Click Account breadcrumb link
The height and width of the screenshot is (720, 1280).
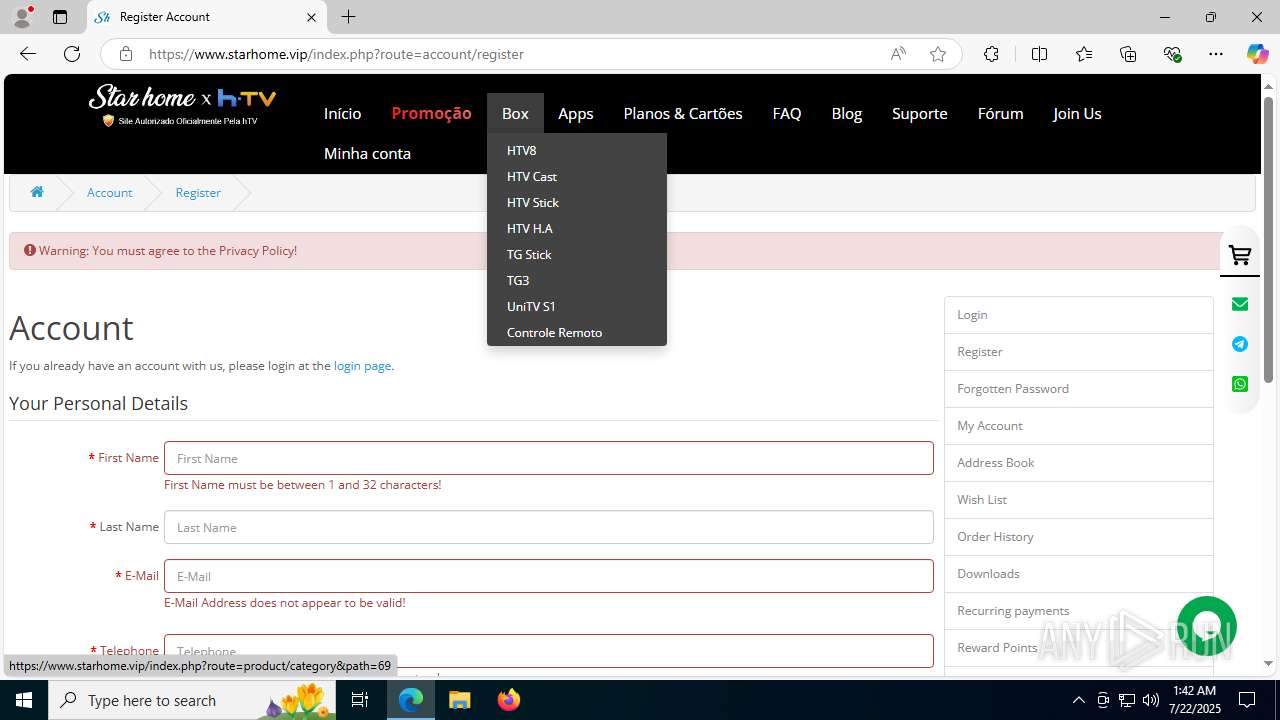109,192
